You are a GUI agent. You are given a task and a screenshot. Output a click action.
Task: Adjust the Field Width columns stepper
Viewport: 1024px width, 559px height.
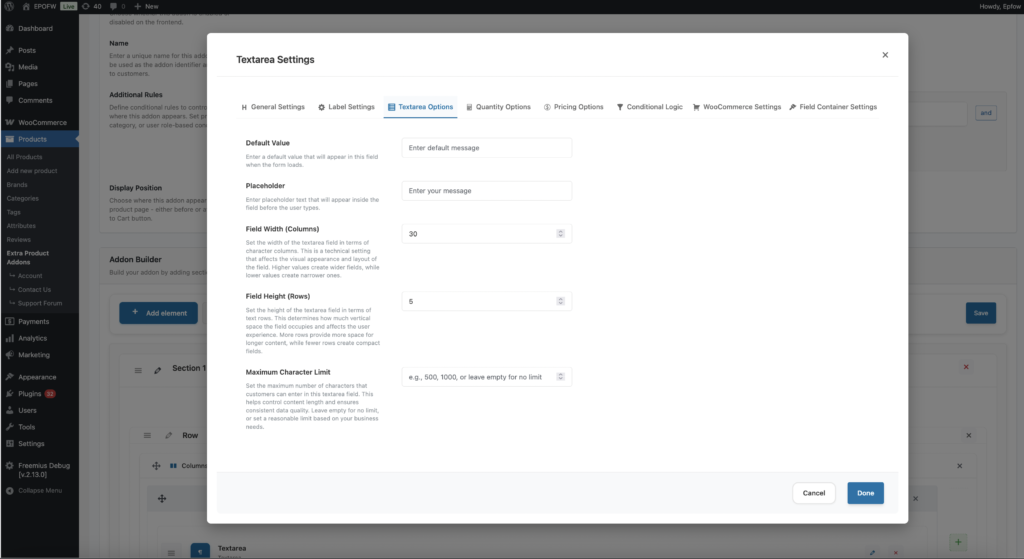[x=560, y=233]
